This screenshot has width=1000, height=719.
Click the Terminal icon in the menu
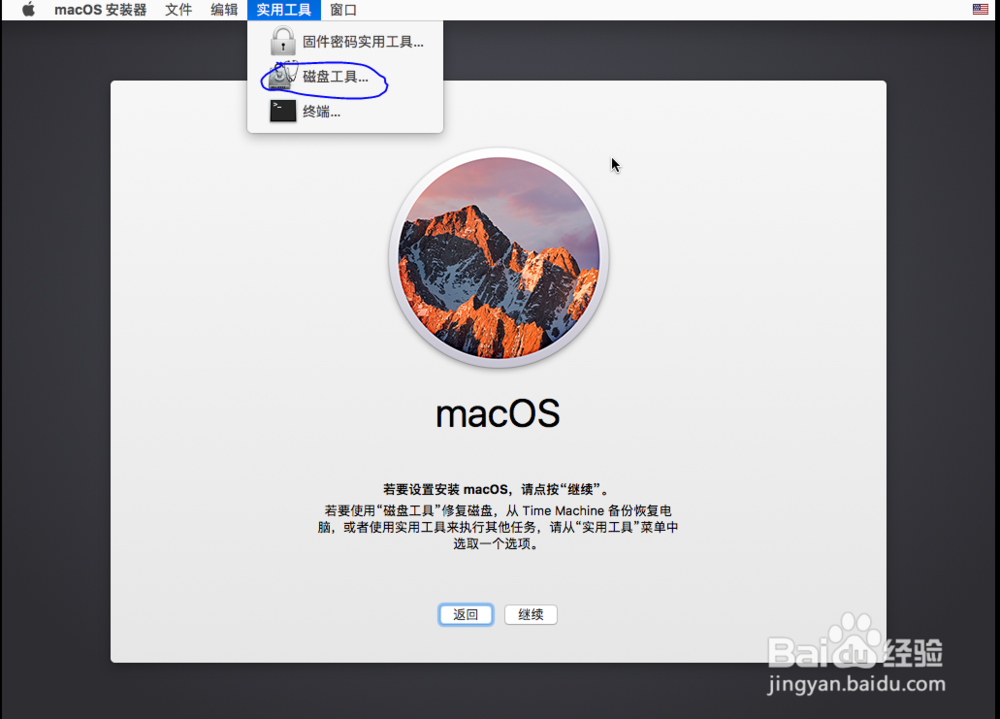point(283,110)
